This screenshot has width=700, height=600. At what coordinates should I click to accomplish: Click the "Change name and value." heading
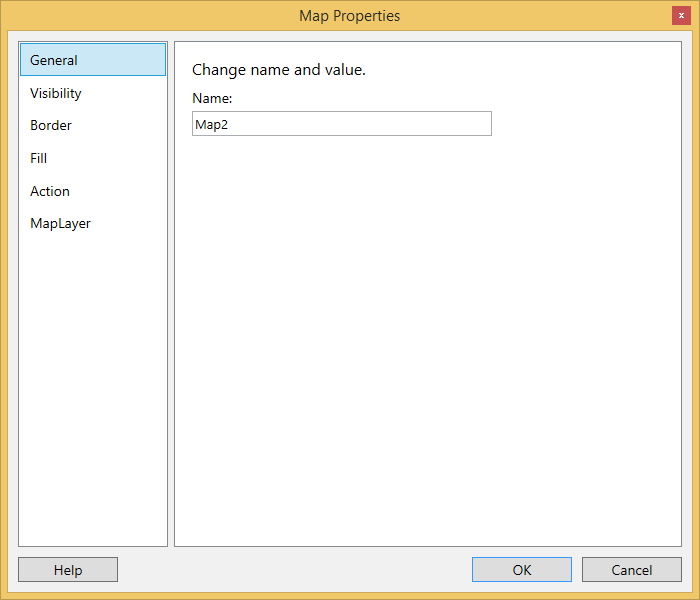(x=279, y=70)
